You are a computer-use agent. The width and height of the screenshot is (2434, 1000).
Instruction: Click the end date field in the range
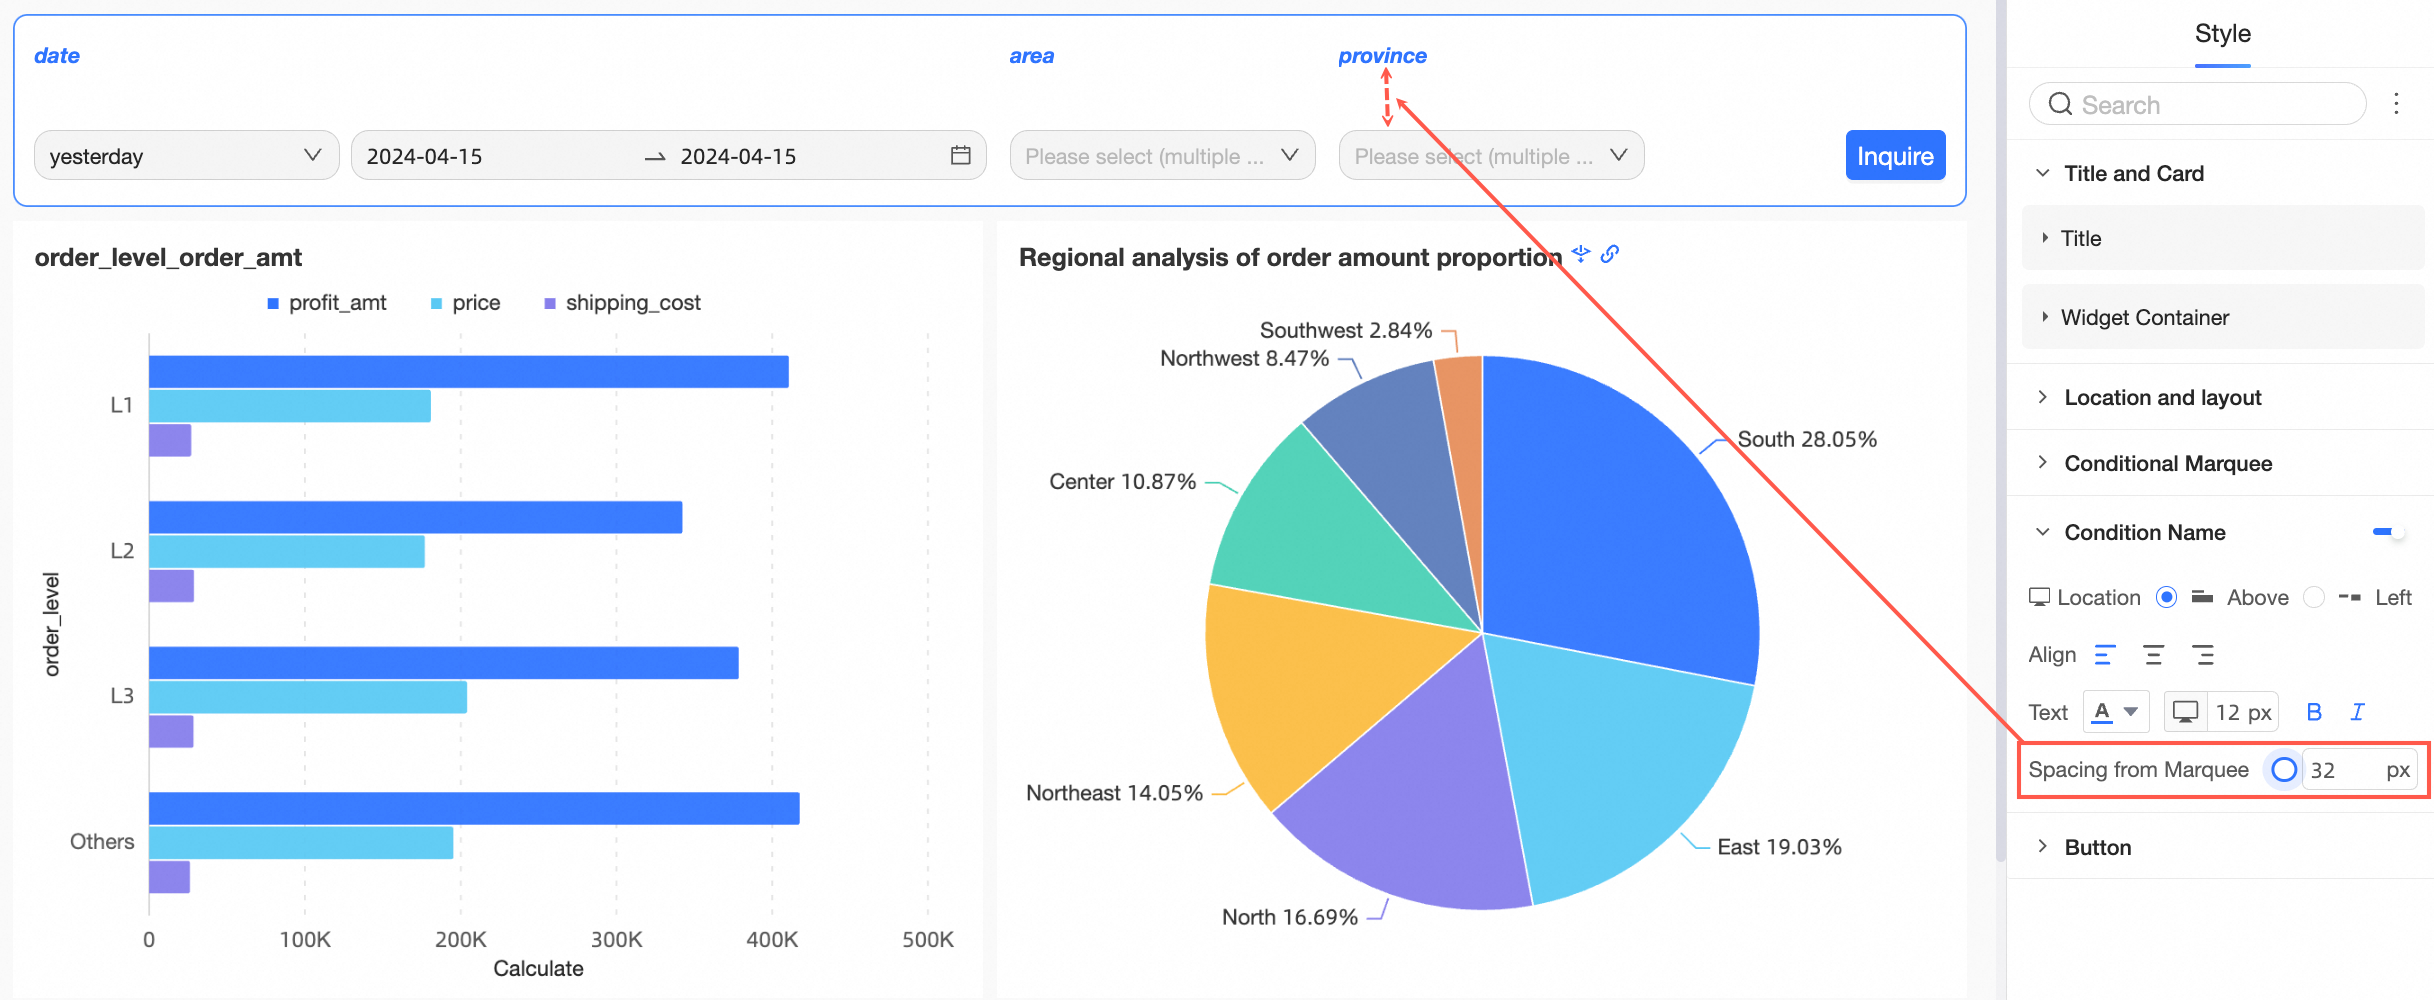739,156
